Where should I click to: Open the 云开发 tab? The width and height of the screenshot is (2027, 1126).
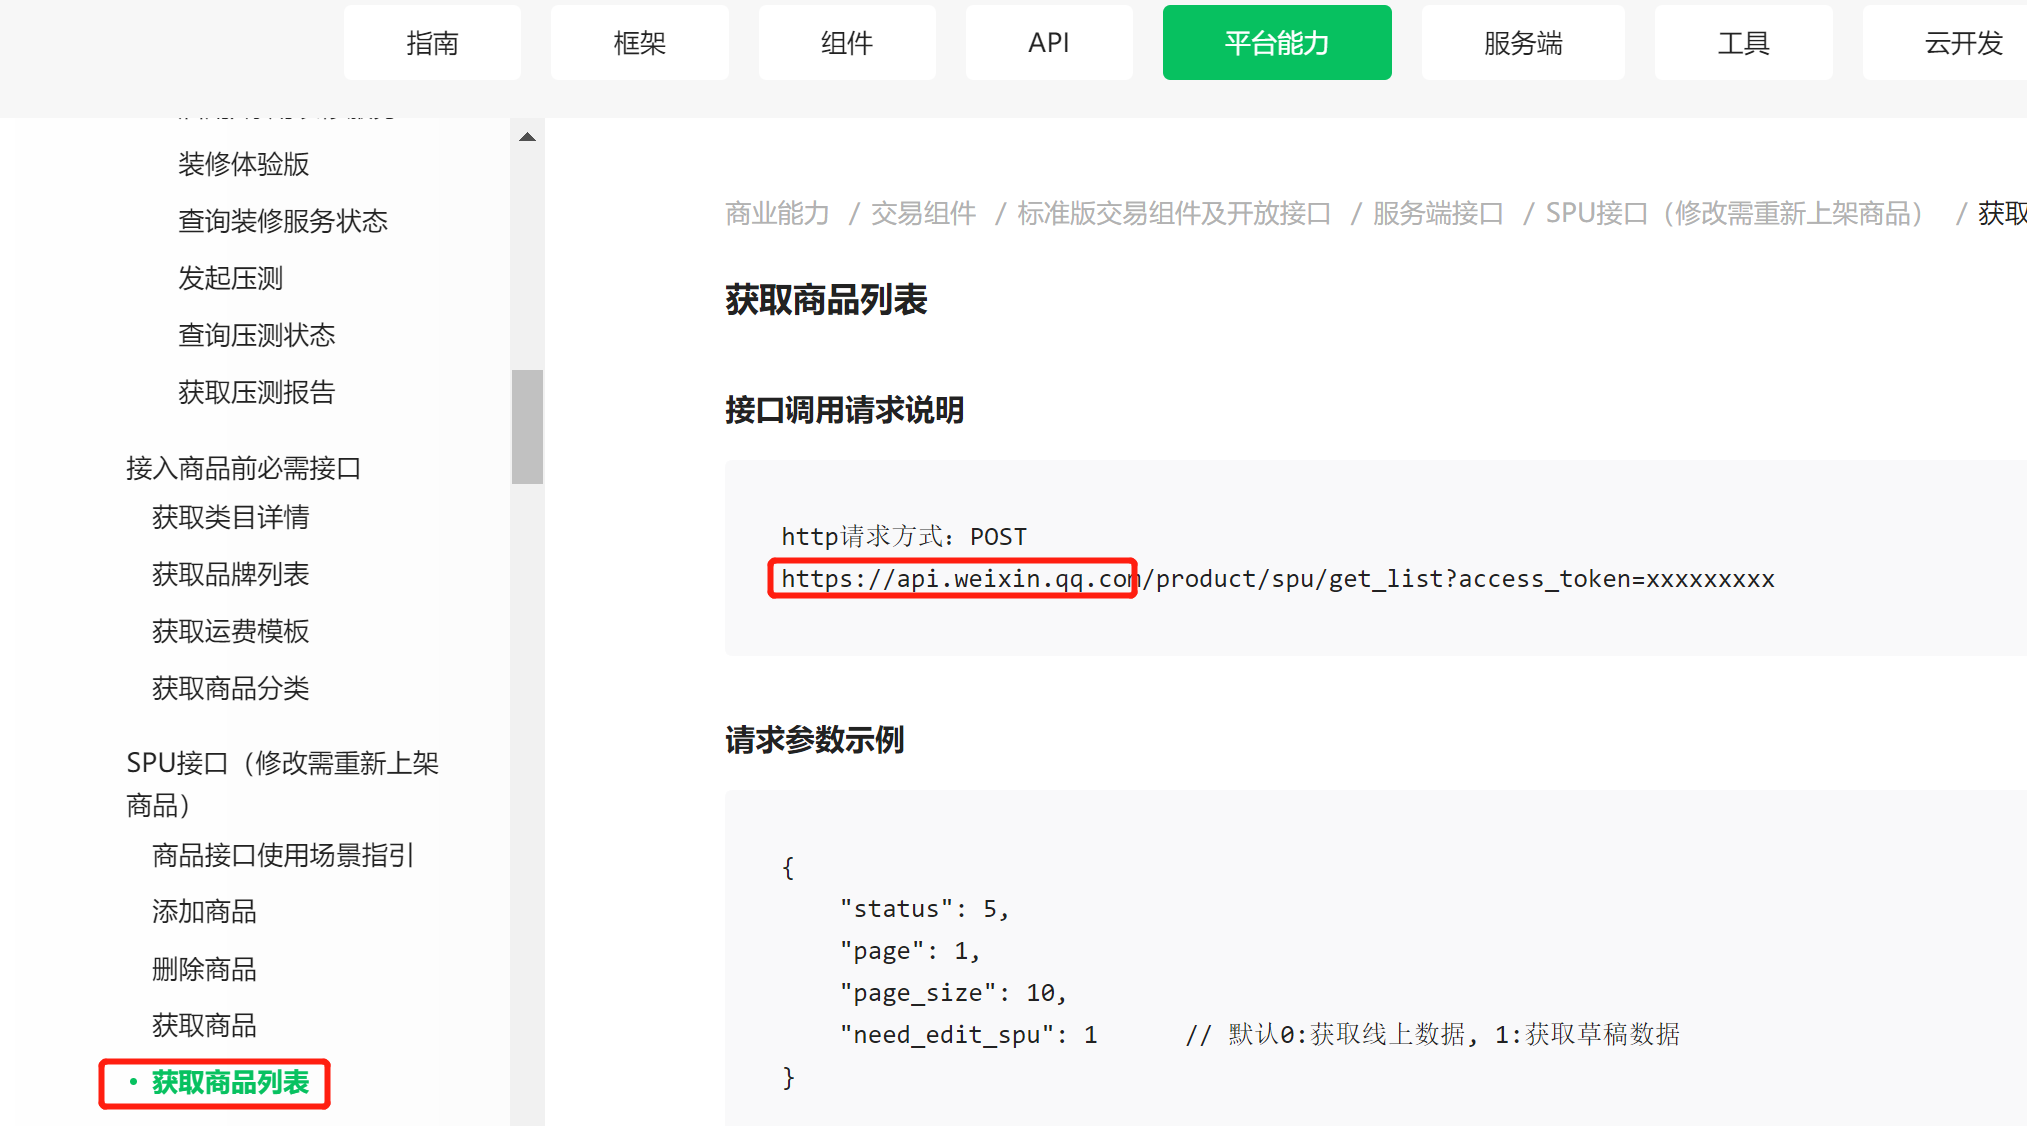tap(1963, 43)
